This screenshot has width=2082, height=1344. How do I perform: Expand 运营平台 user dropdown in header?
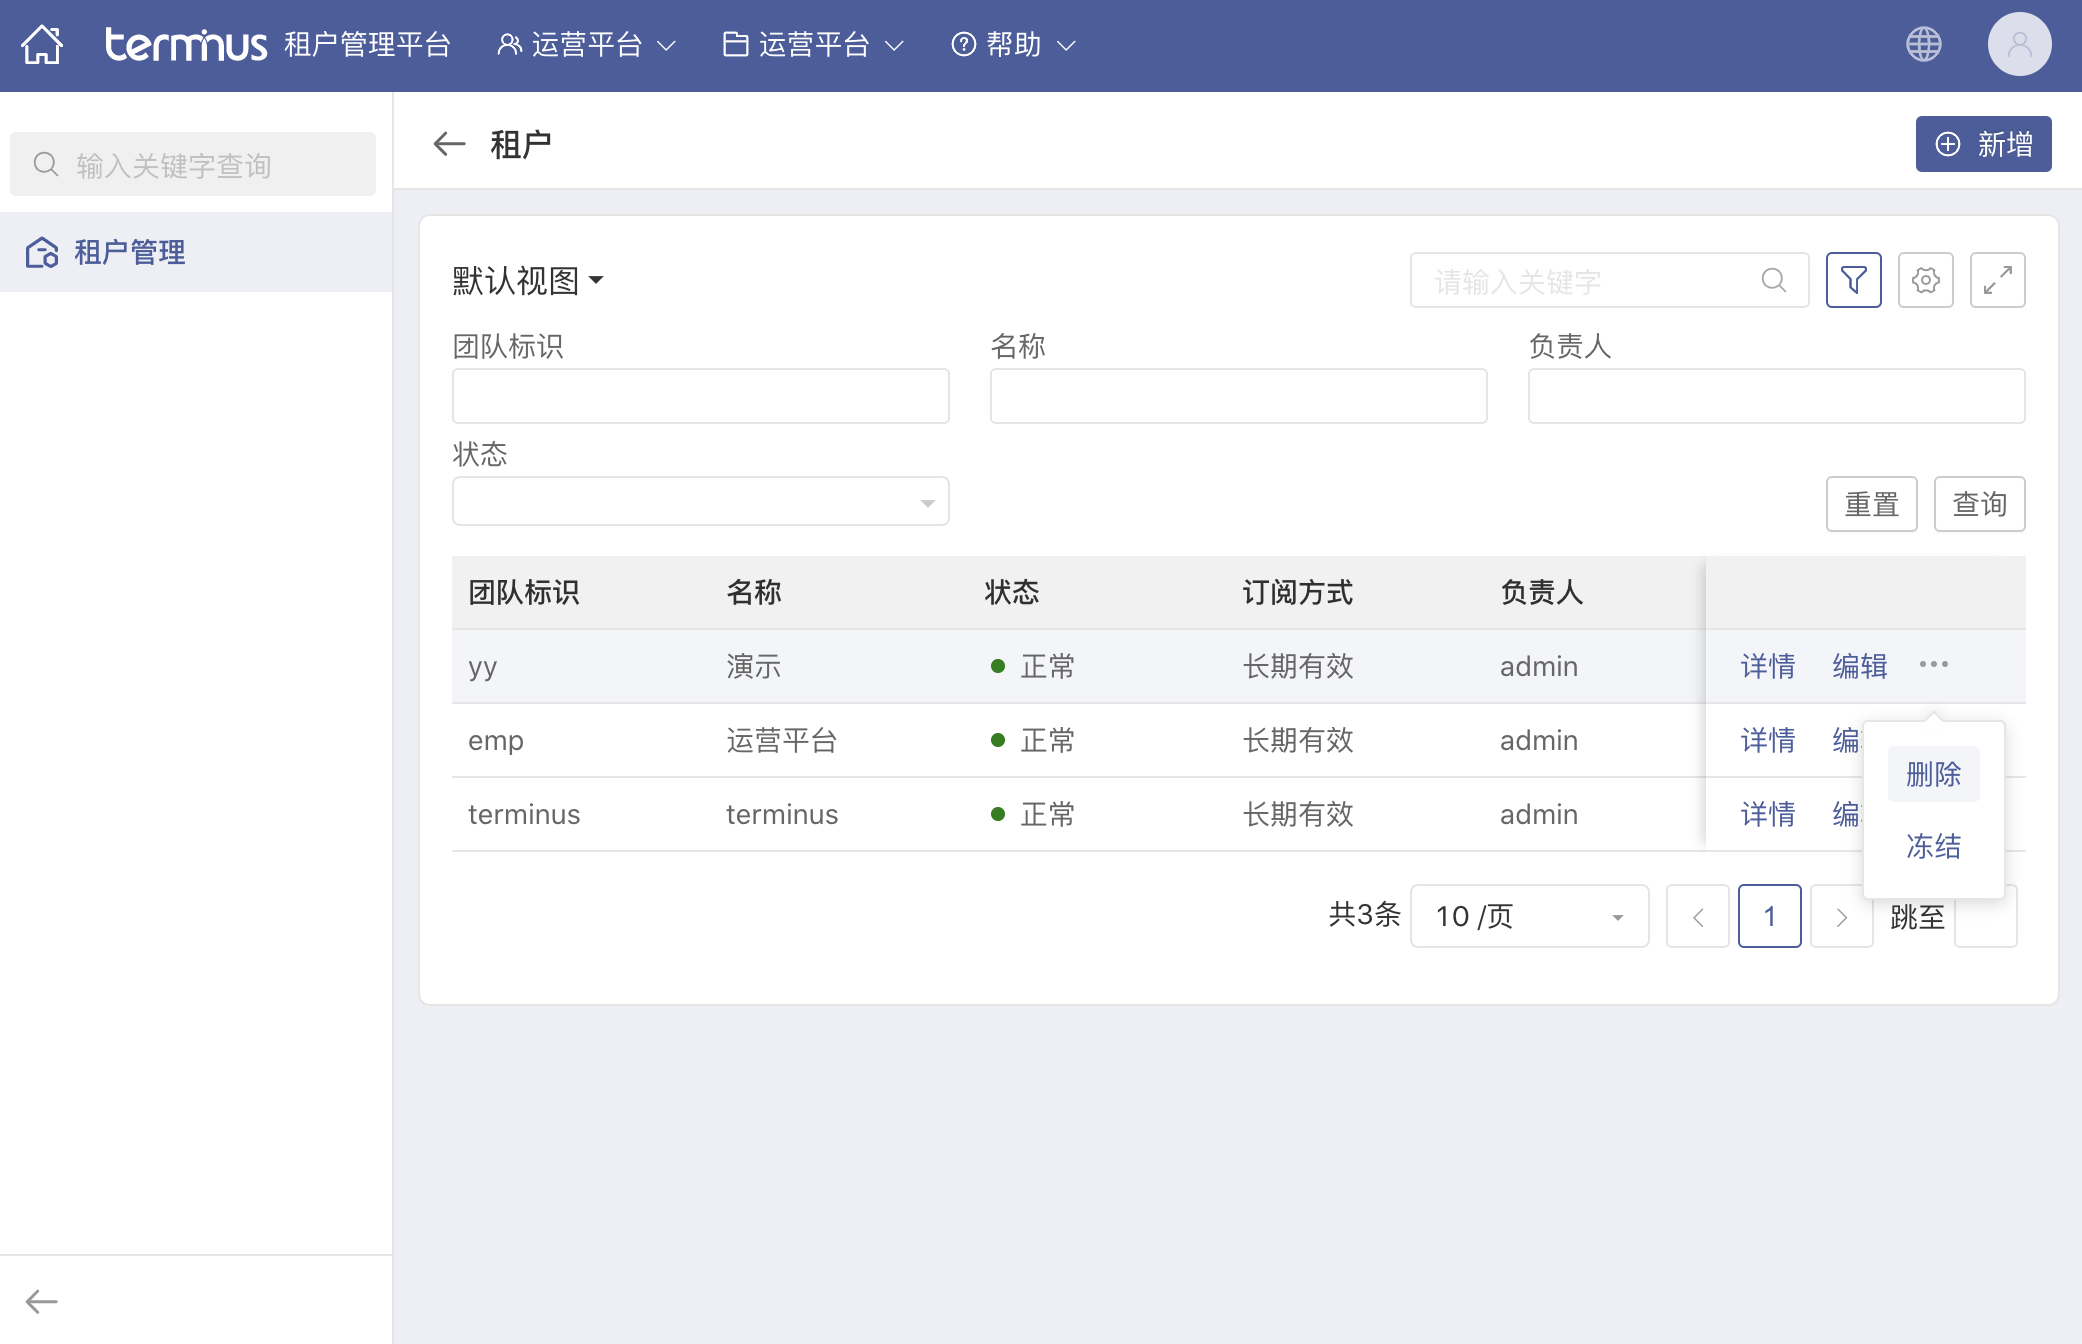[587, 45]
